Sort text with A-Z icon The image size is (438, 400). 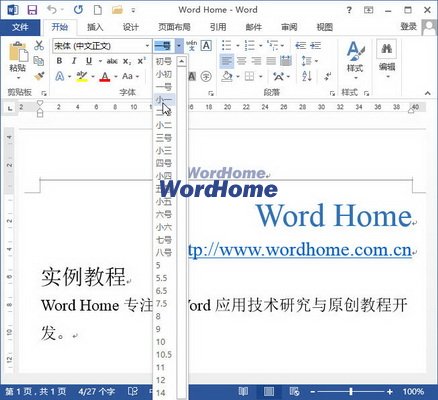307,76
